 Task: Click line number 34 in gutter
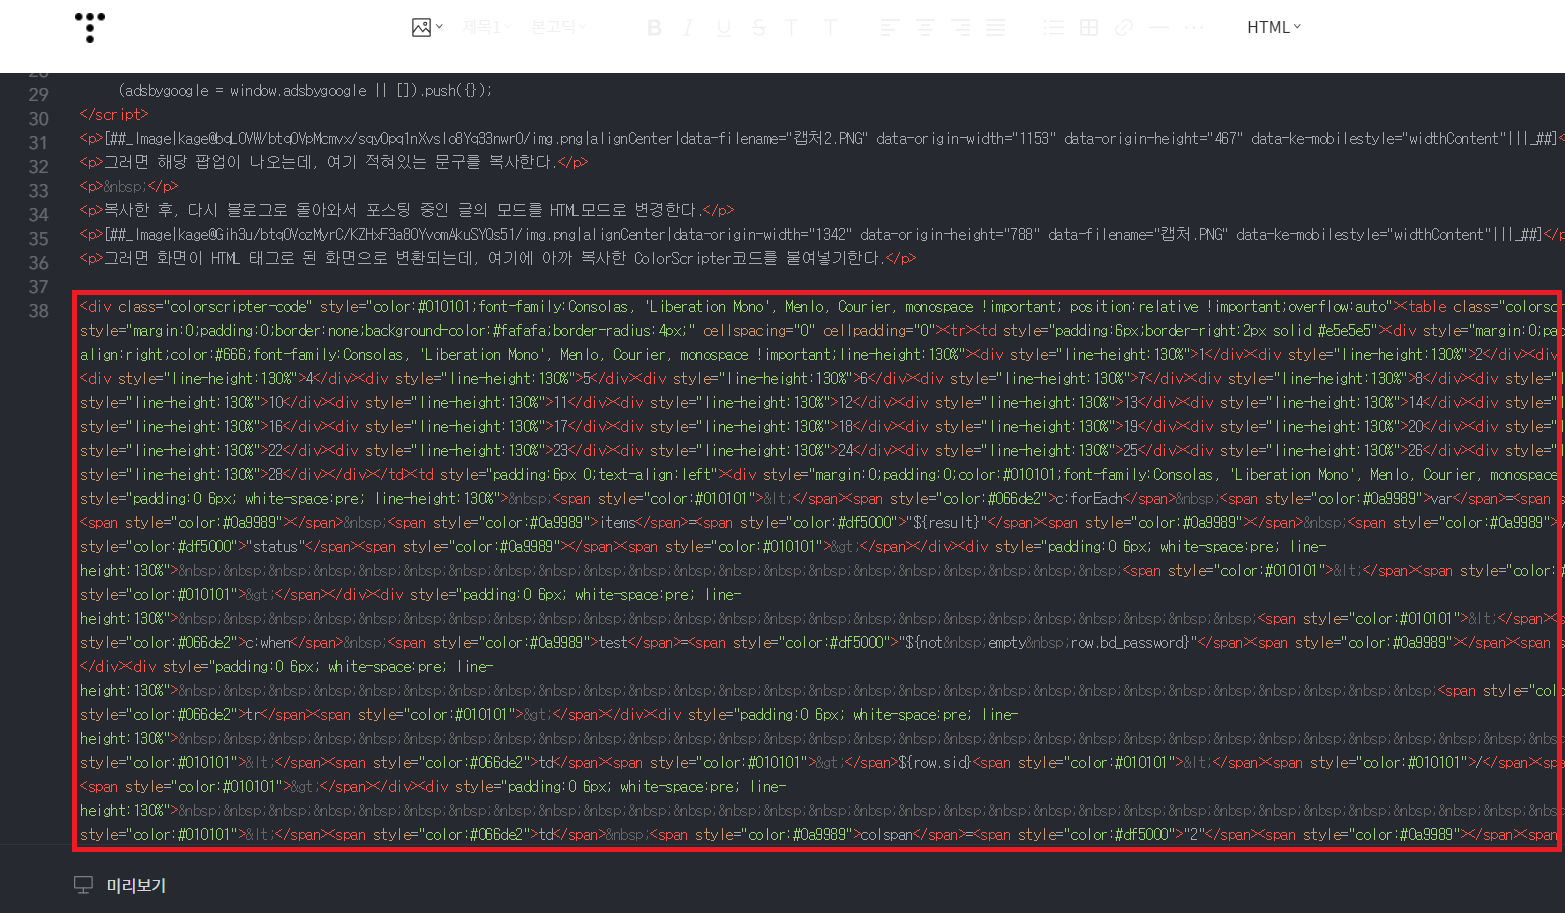point(38,215)
